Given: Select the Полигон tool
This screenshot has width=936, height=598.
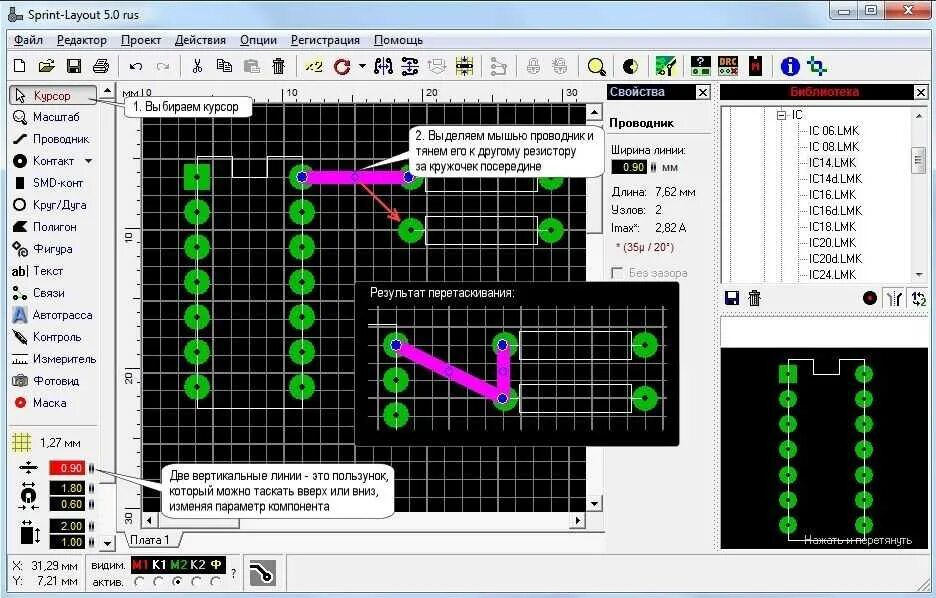Looking at the screenshot, I should click(x=45, y=227).
